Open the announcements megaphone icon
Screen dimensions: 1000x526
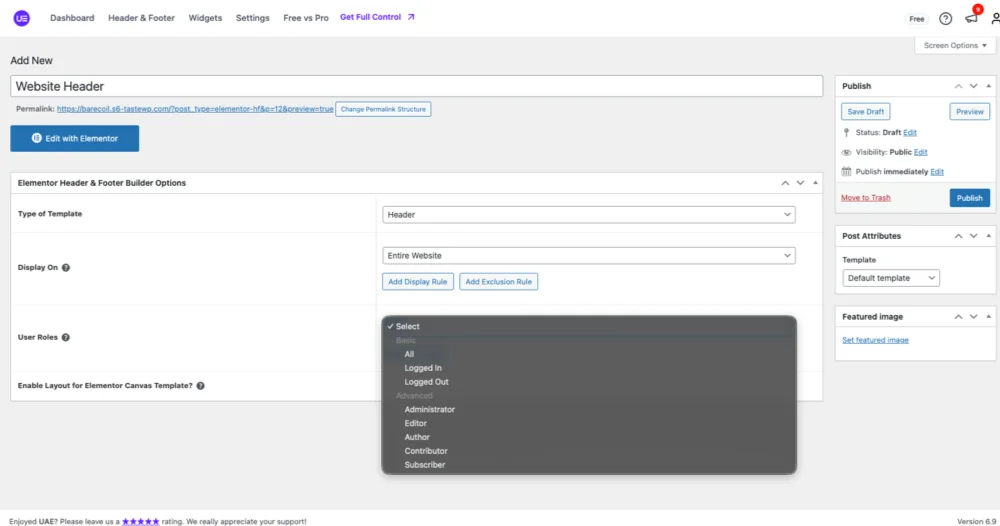point(971,18)
